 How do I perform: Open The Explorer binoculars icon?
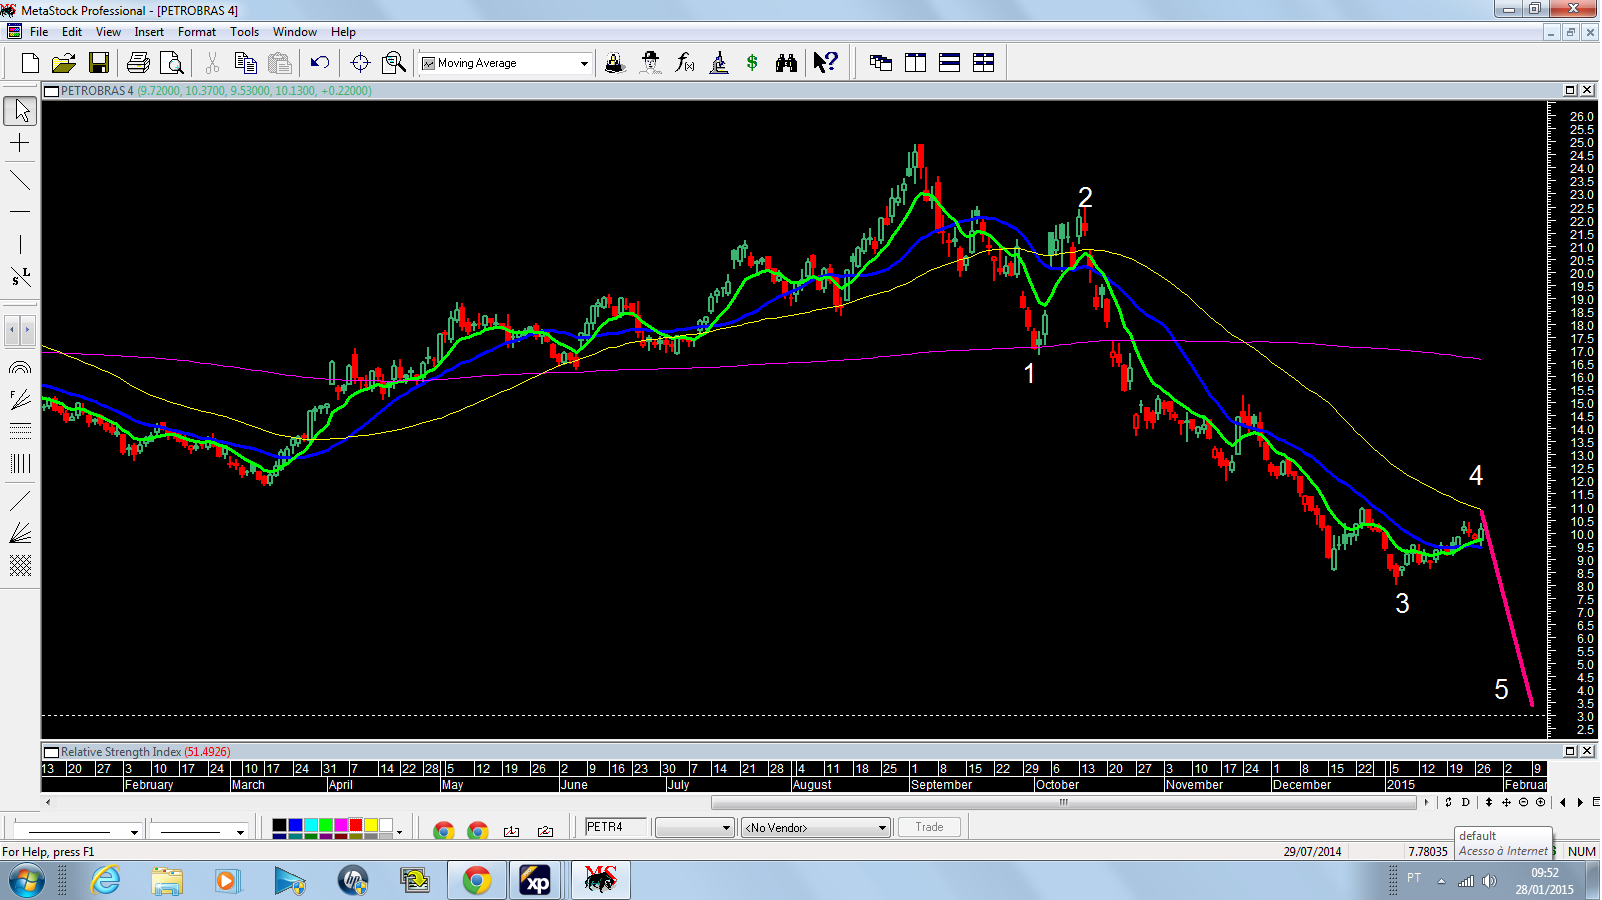[786, 63]
